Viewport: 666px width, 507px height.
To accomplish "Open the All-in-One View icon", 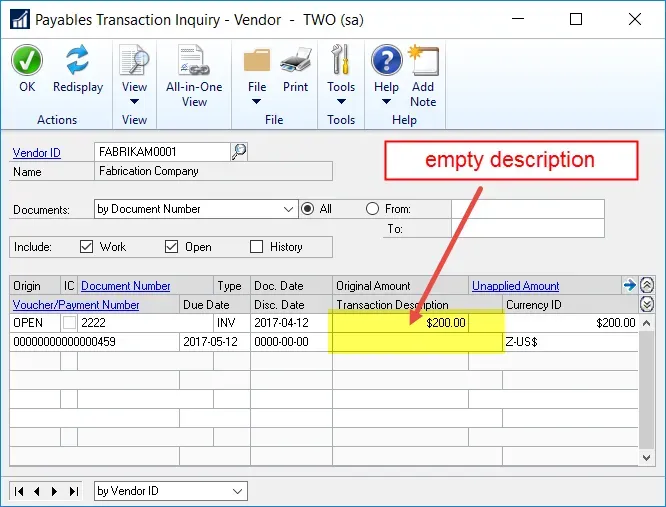I will [x=194, y=62].
